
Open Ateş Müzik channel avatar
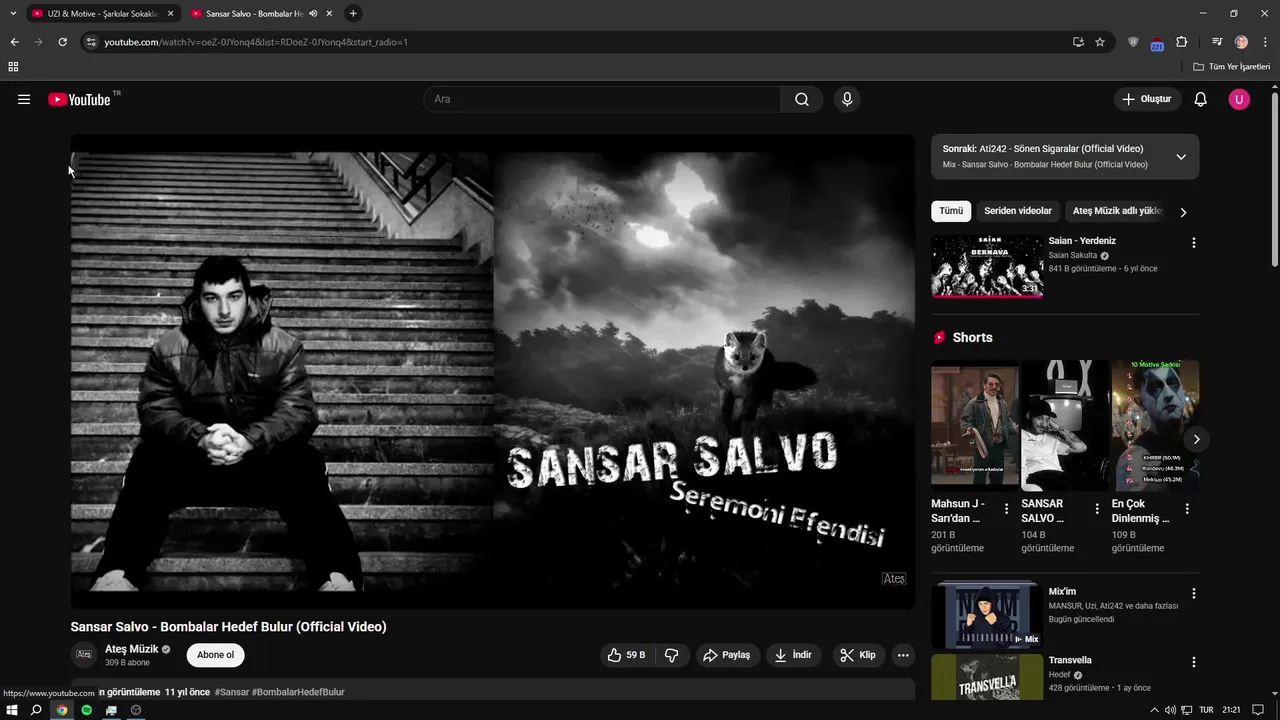tap(84, 655)
